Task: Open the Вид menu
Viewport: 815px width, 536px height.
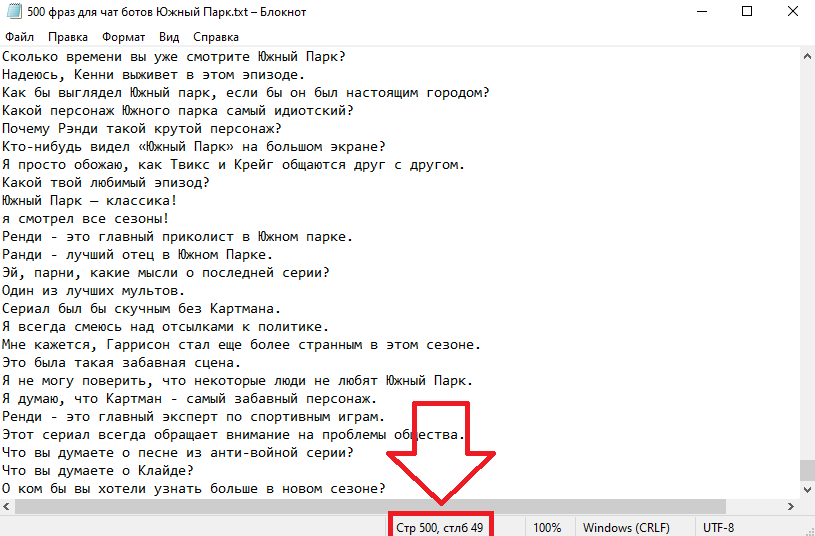Action: [x=169, y=37]
